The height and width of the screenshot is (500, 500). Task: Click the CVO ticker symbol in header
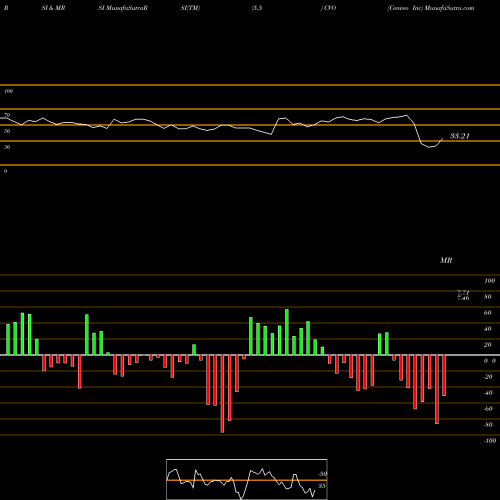click(330, 8)
